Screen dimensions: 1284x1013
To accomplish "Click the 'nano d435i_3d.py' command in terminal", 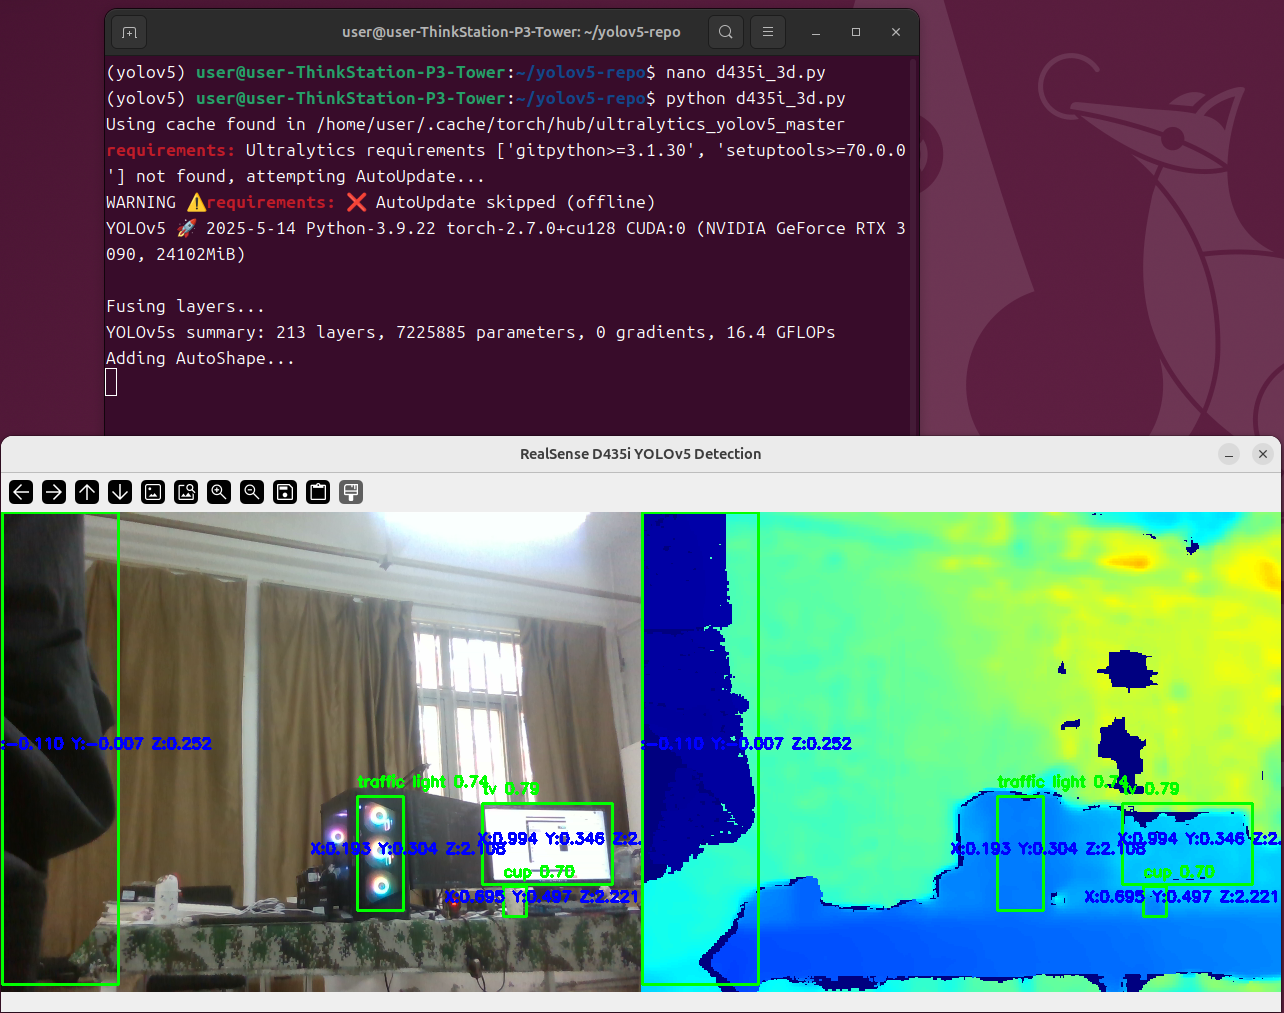I will 746,72.
